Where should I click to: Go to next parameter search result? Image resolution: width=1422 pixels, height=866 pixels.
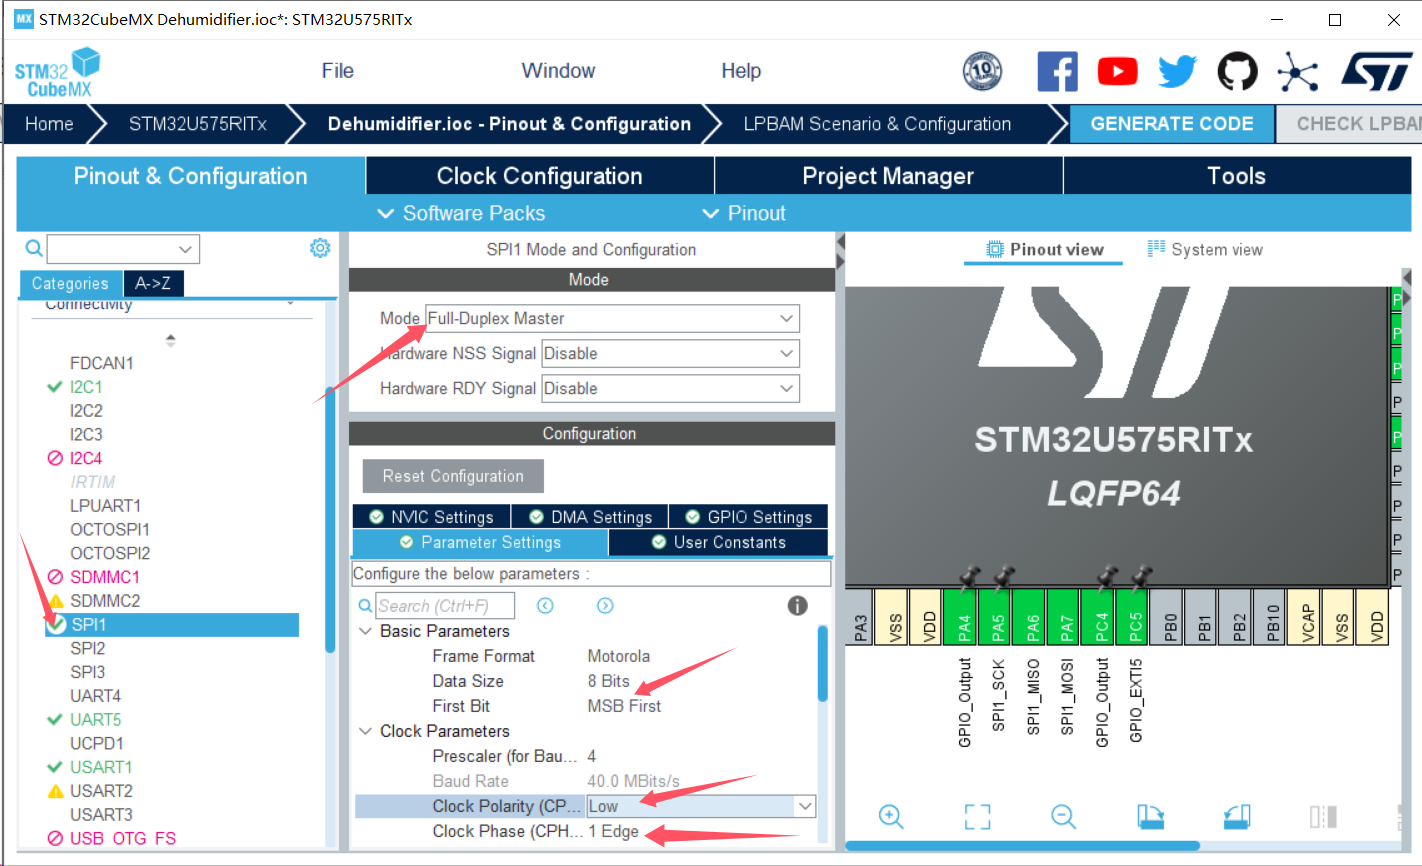click(x=605, y=605)
